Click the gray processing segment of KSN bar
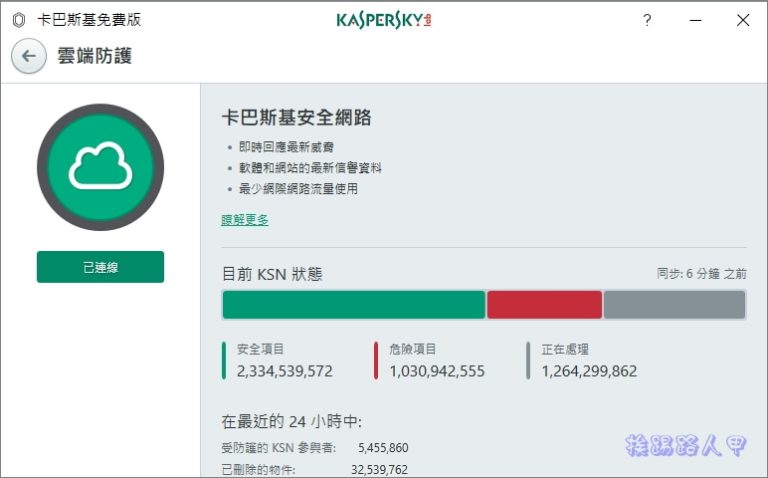This screenshot has width=768, height=478. tap(675, 305)
